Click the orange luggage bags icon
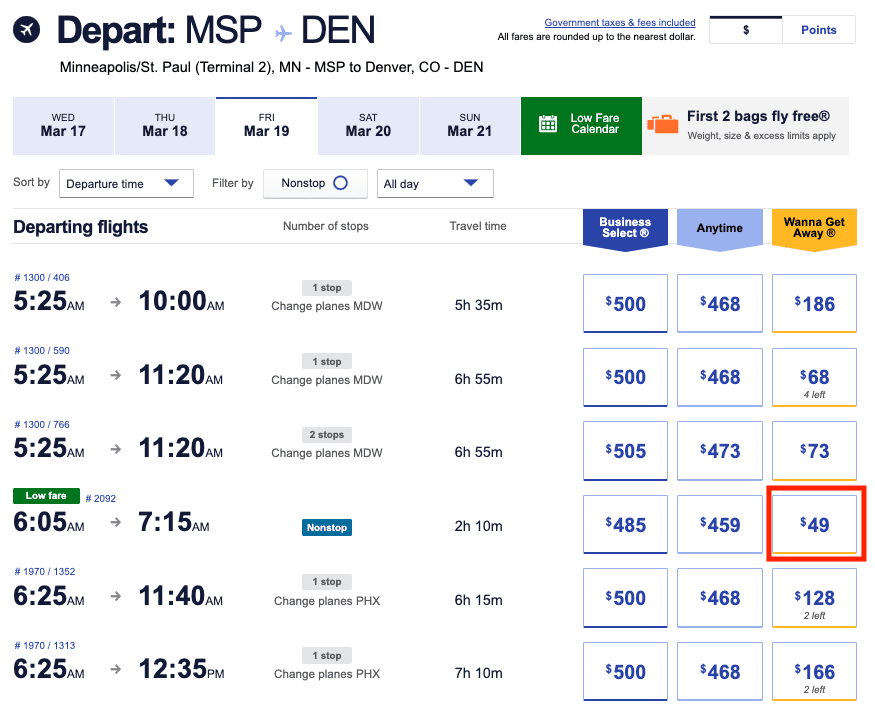Image resolution: width=875 pixels, height=707 pixels. (663, 124)
